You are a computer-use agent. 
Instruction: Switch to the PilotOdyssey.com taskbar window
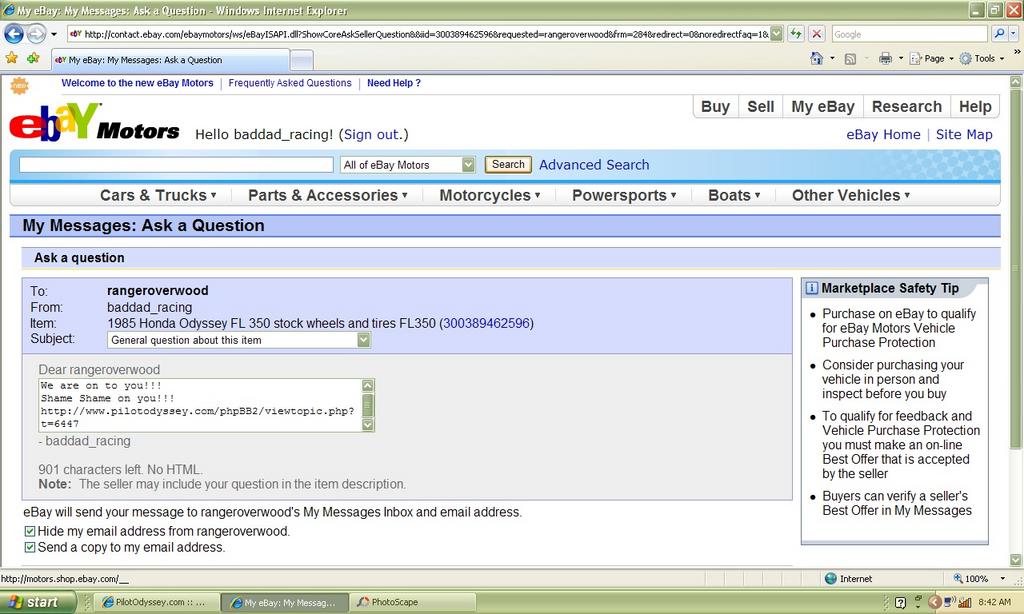(157, 602)
